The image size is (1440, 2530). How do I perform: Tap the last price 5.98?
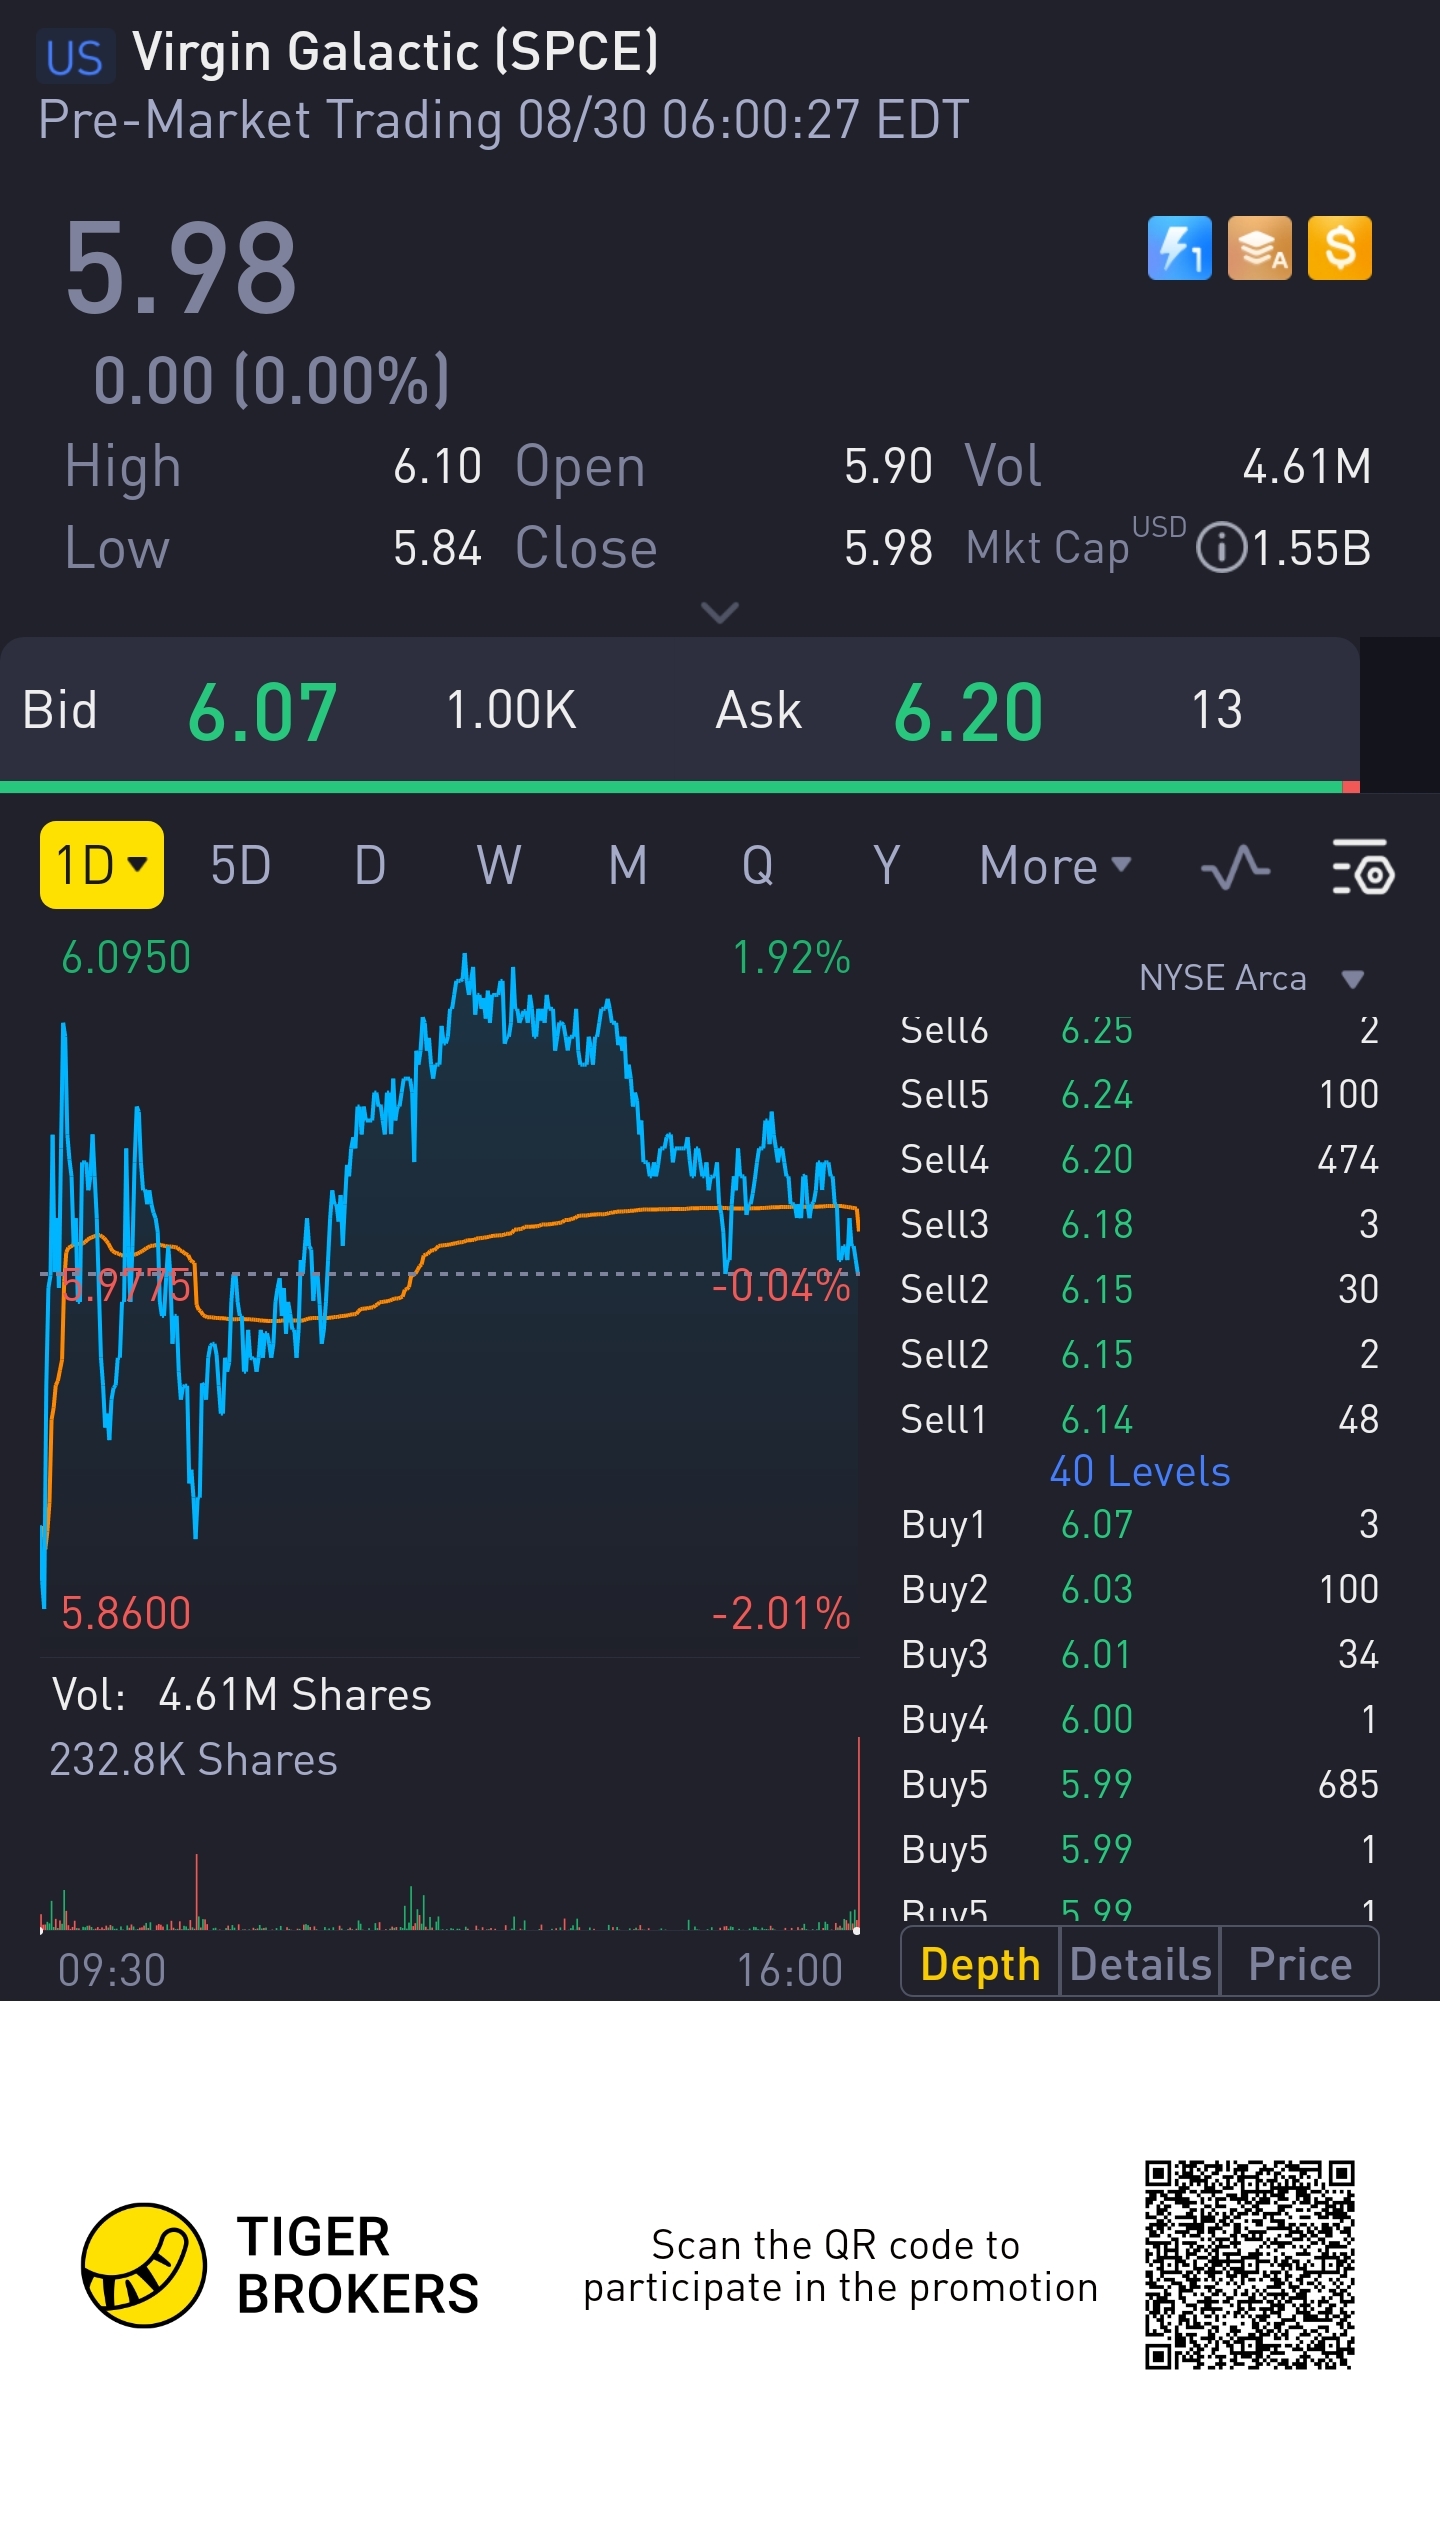pyautogui.click(x=181, y=268)
